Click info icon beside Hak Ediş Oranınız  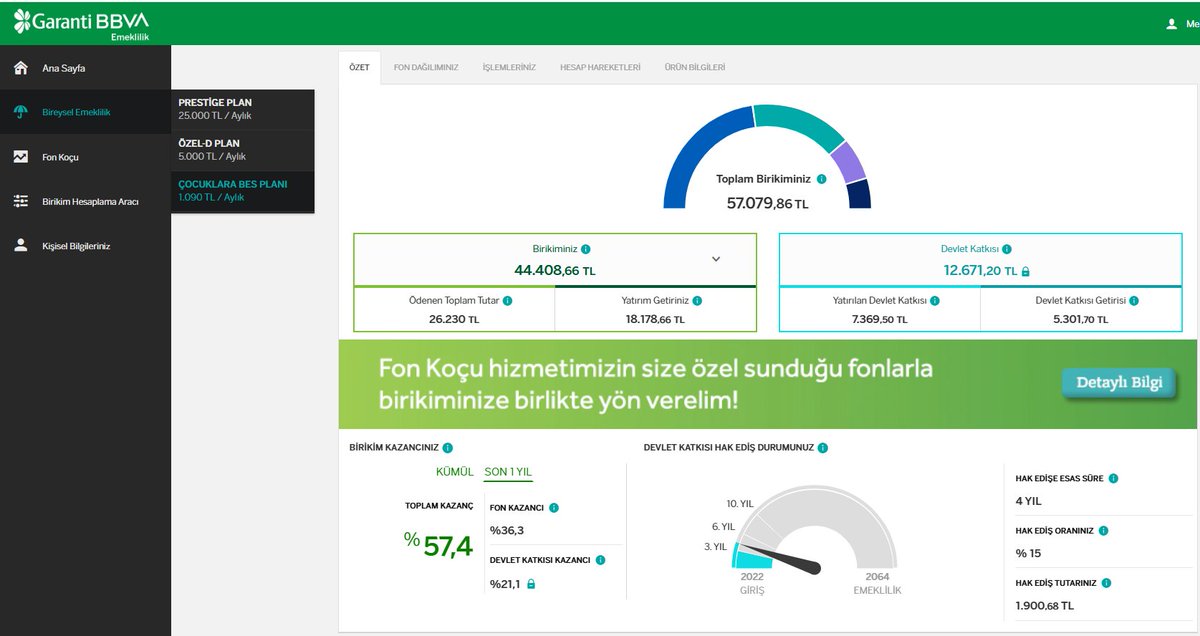click(x=1103, y=530)
